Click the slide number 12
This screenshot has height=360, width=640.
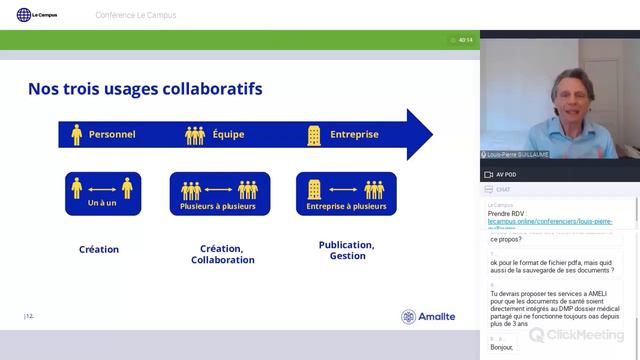click(x=29, y=316)
